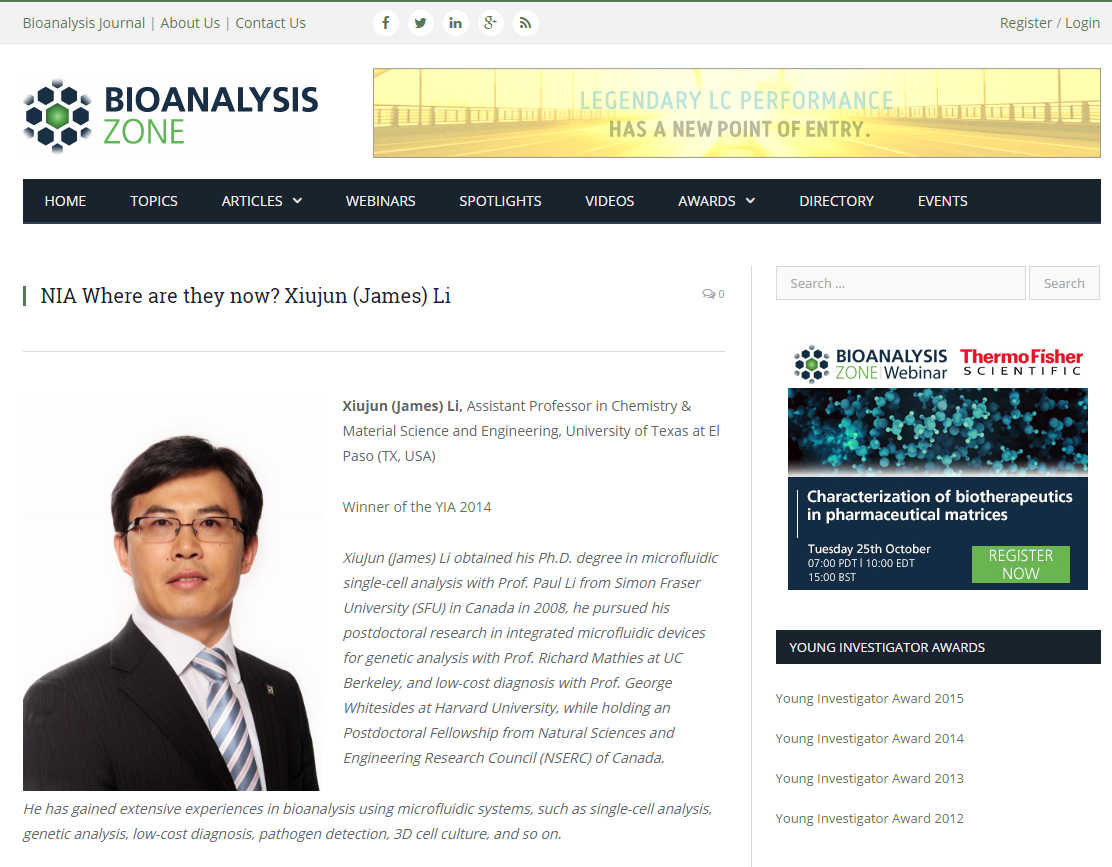Open the Facebook social icon
Viewport: 1112px width, 867px height.
point(386,23)
